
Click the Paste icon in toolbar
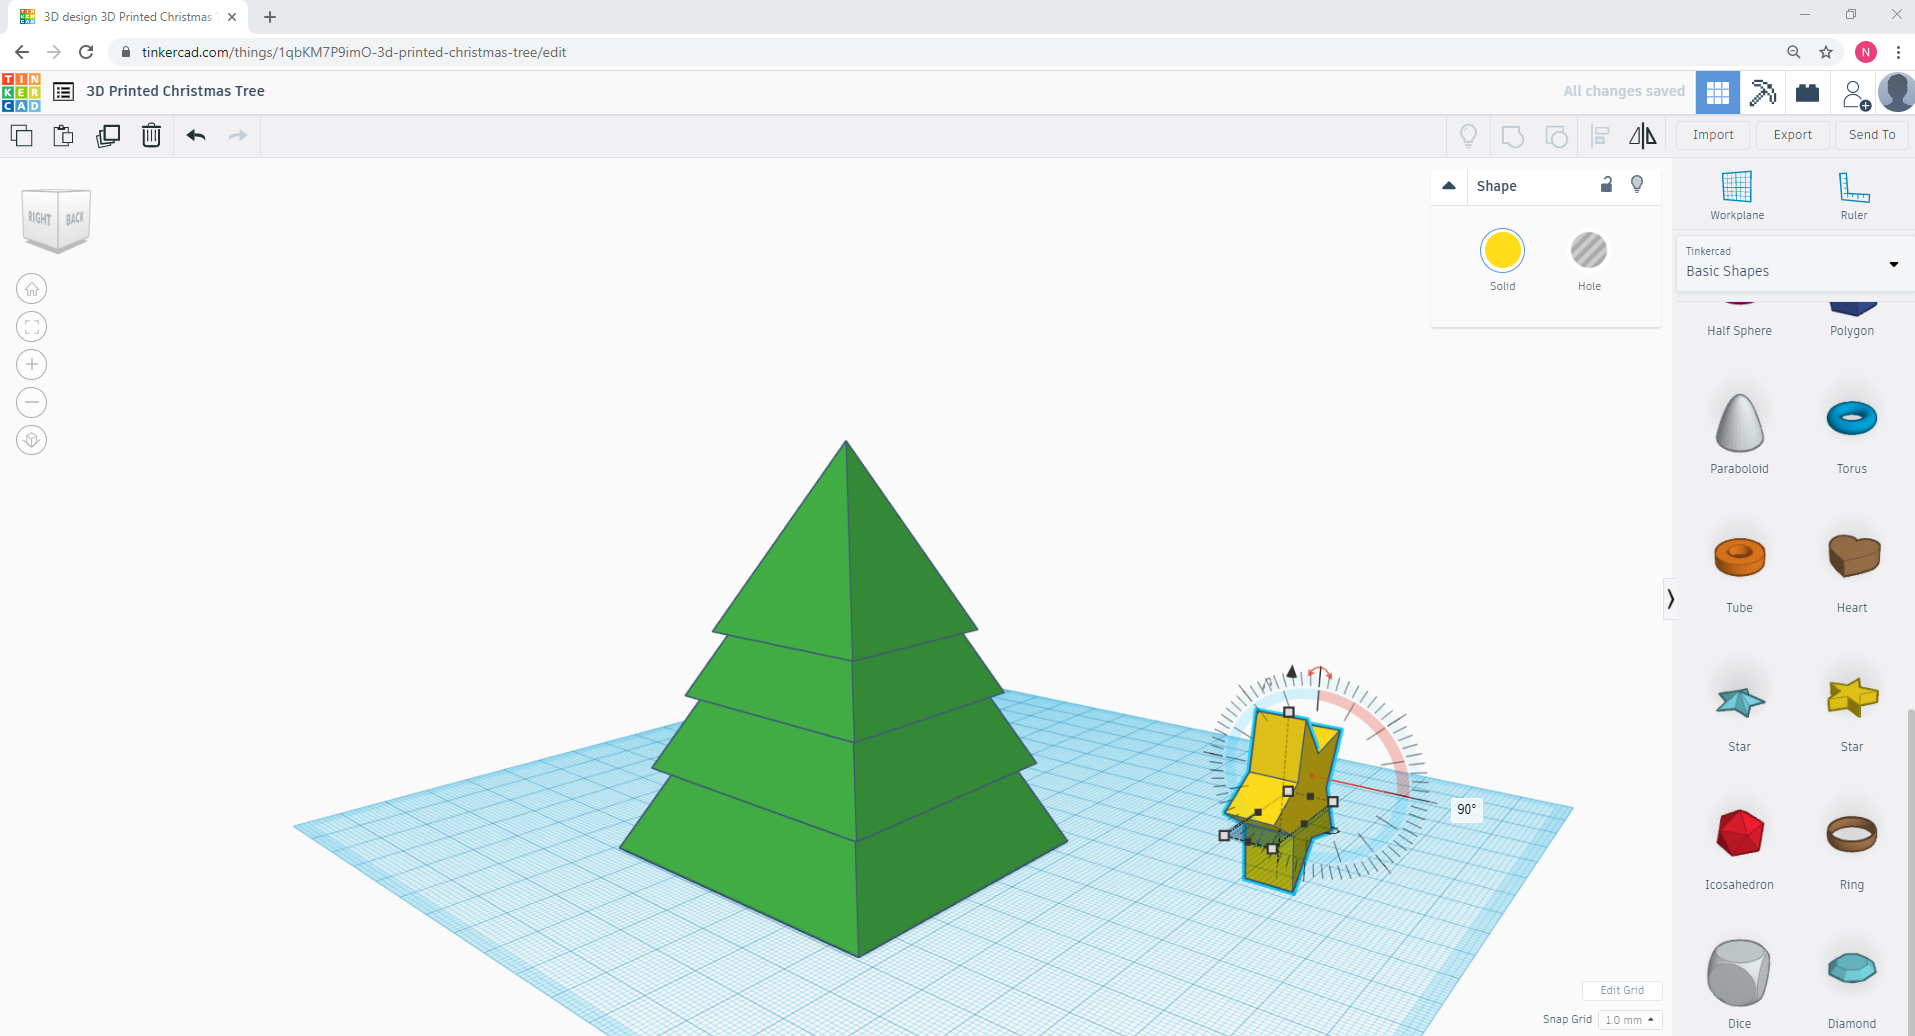pyautogui.click(x=63, y=135)
